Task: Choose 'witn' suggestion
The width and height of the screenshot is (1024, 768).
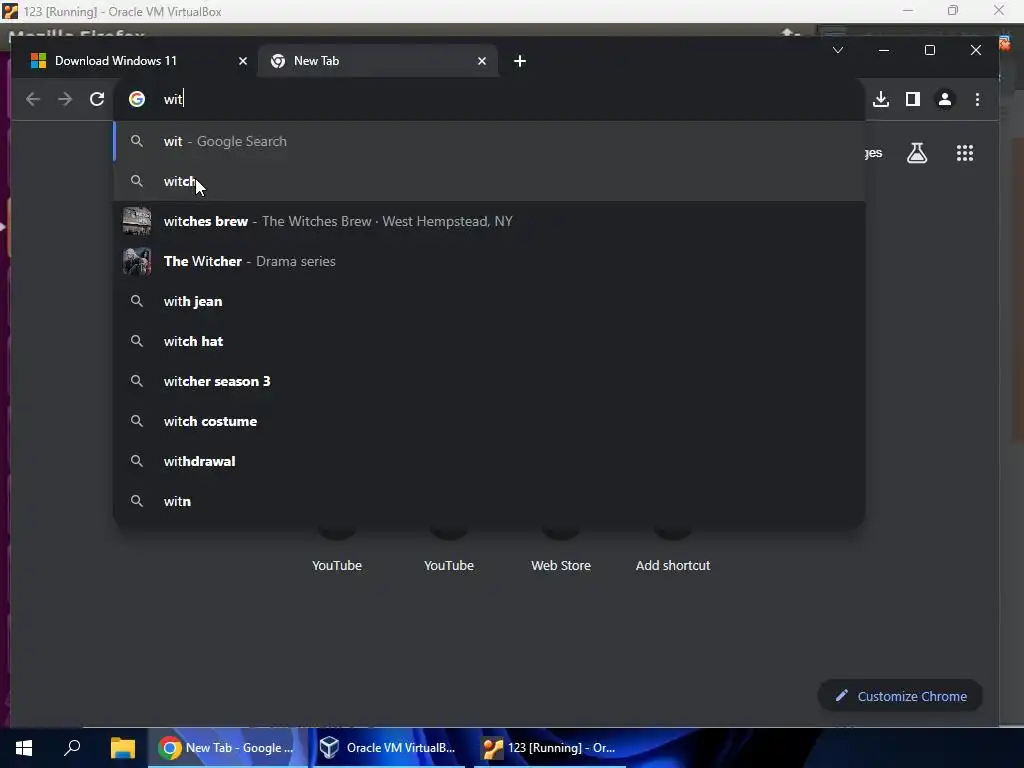Action: click(x=490, y=501)
